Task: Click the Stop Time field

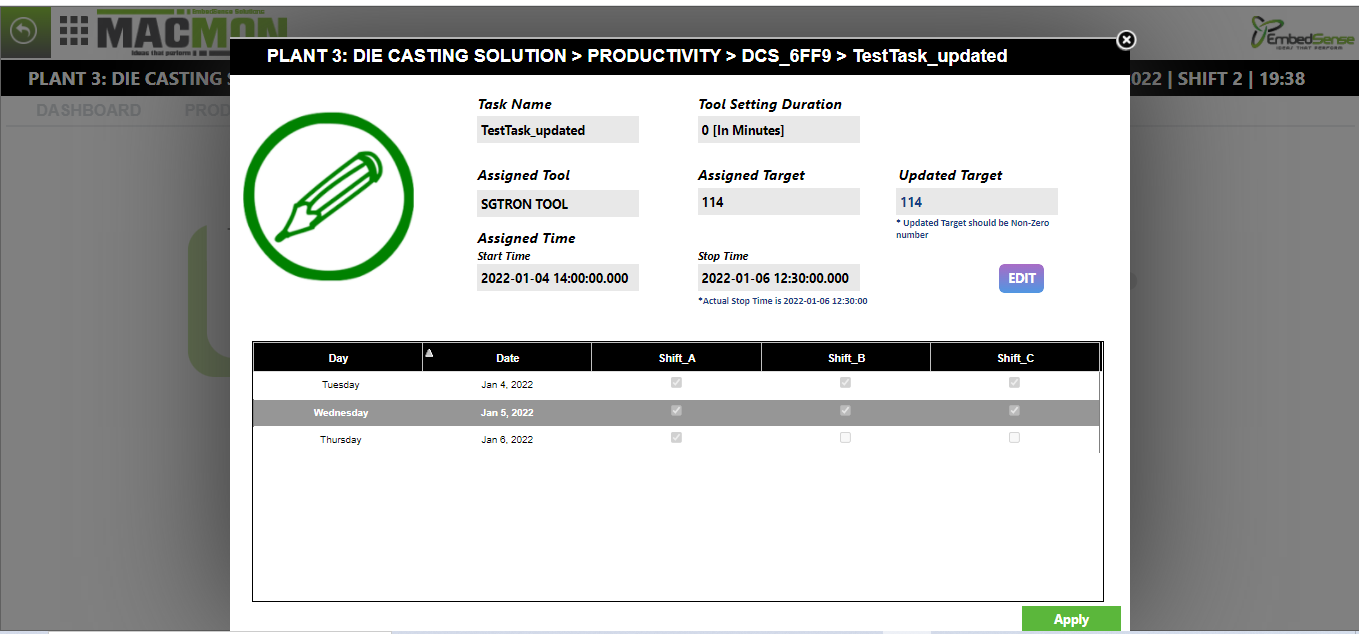Action: point(779,278)
